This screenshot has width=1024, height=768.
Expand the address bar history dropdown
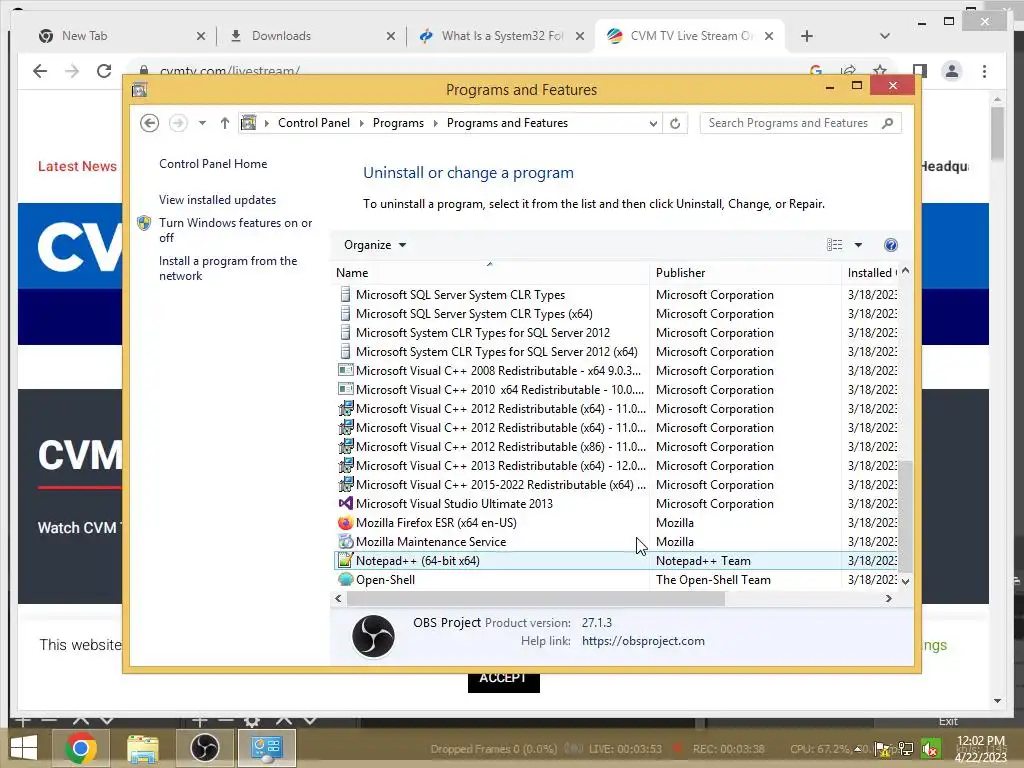point(652,123)
